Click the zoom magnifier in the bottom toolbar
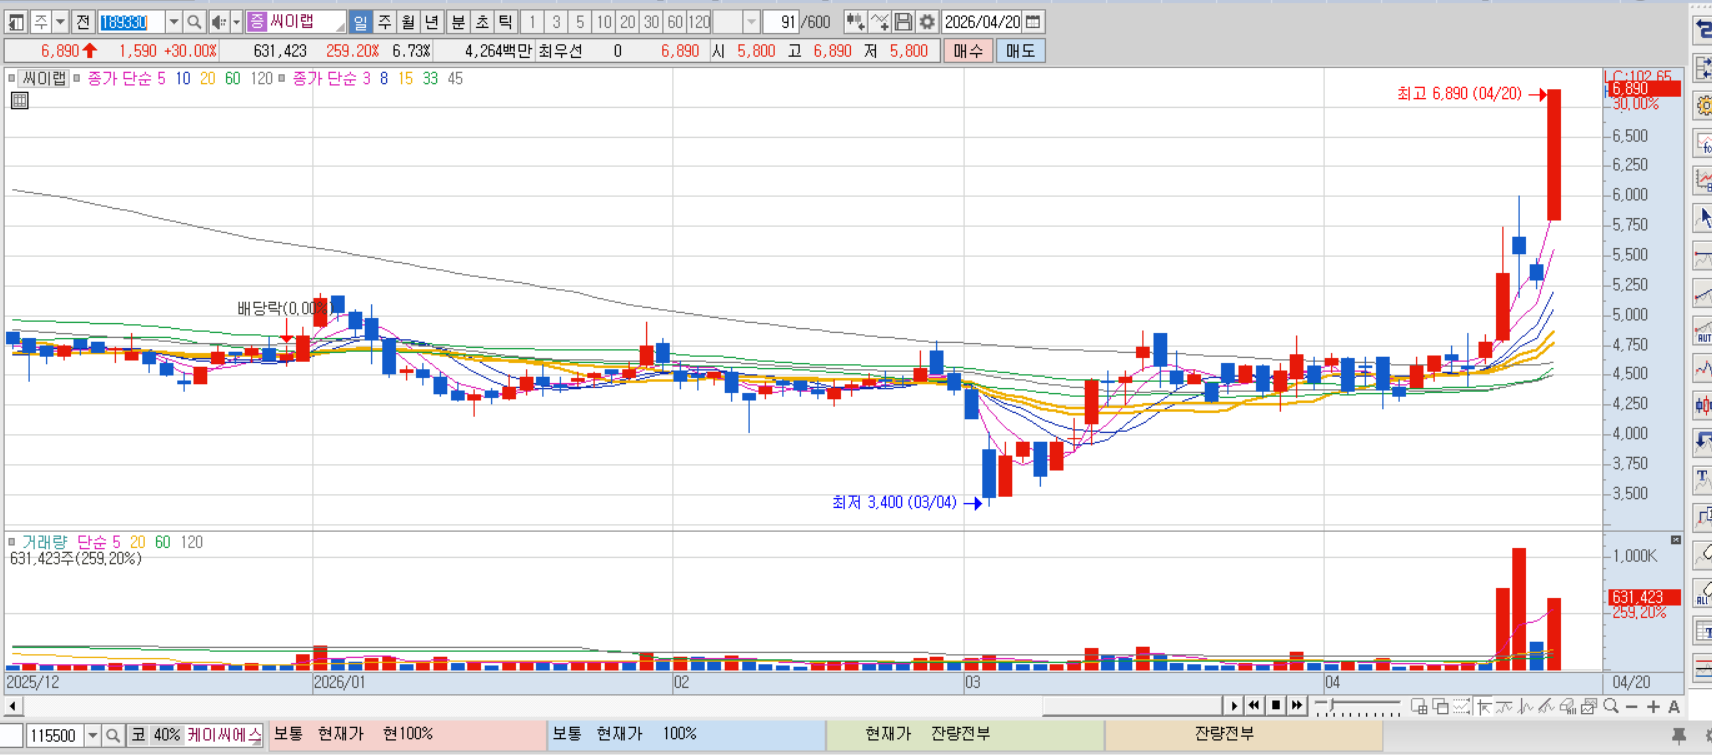1712x755 pixels. click(x=1611, y=706)
